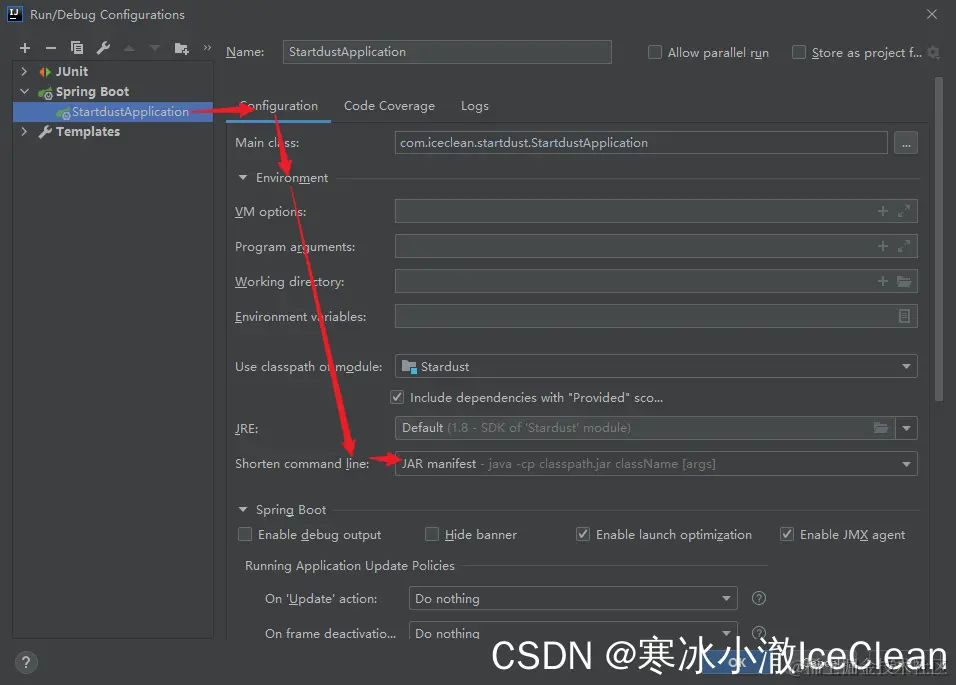Uncheck Include dependencies with Provided scope
Screen dimensions: 956x685
397,397
